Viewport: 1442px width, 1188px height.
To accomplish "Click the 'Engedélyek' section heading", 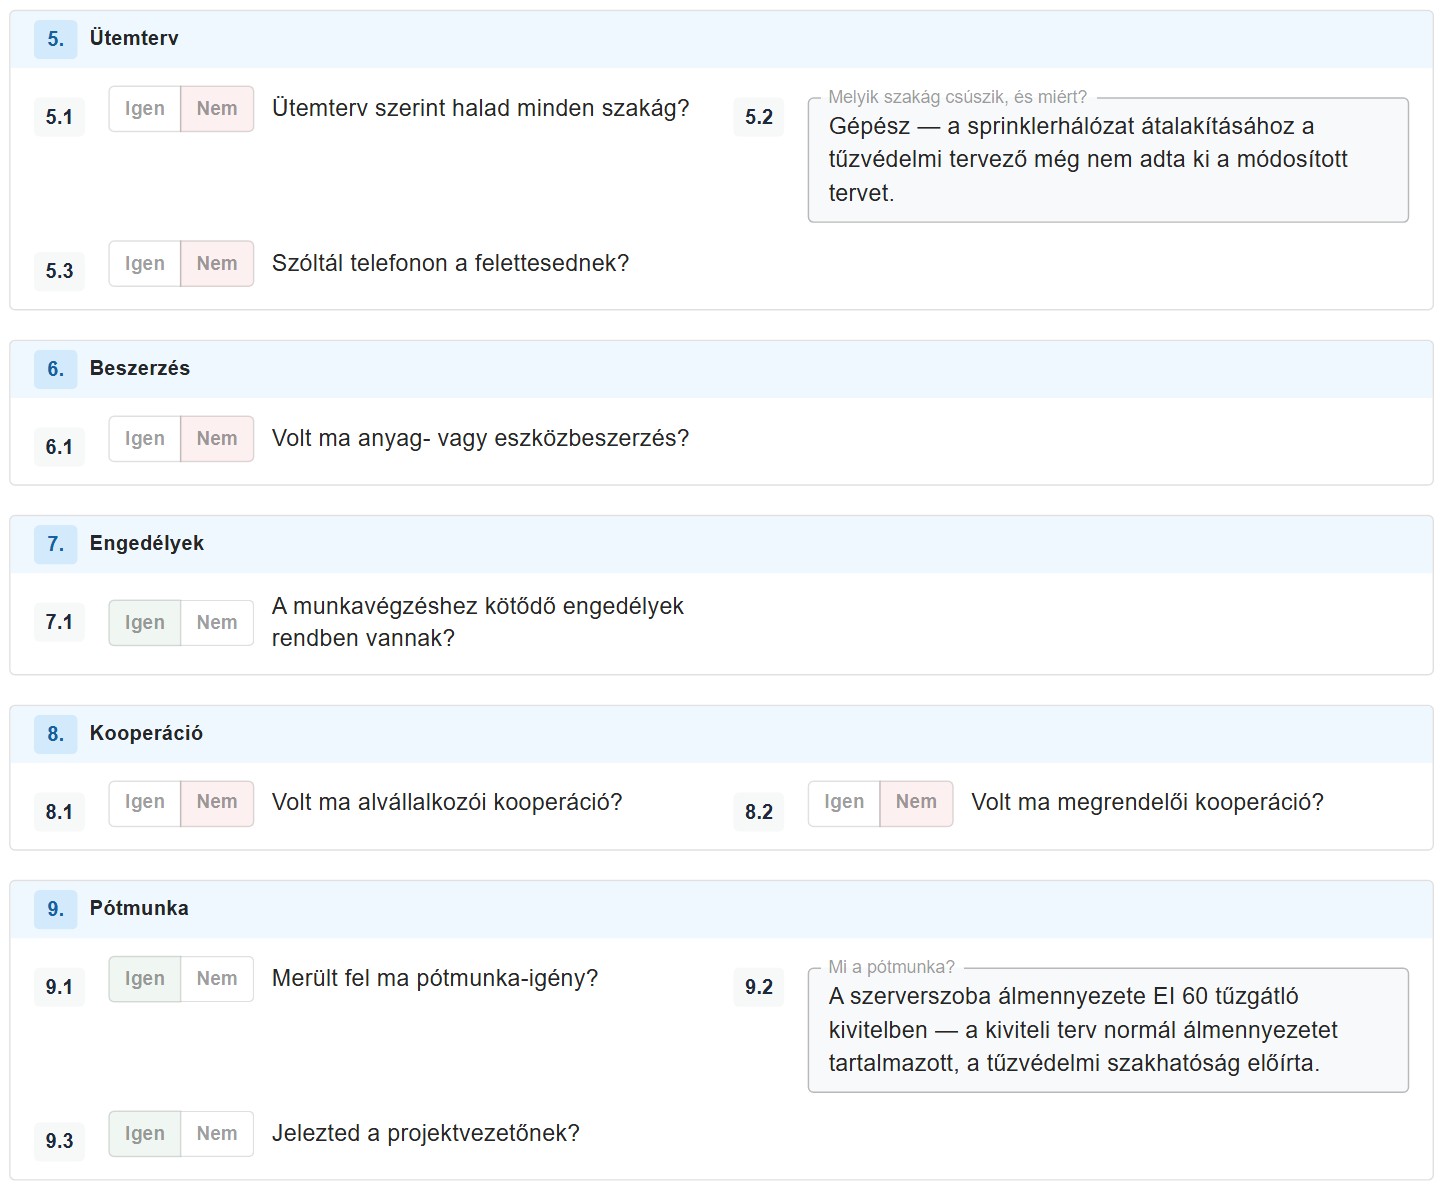I will [x=147, y=544].
